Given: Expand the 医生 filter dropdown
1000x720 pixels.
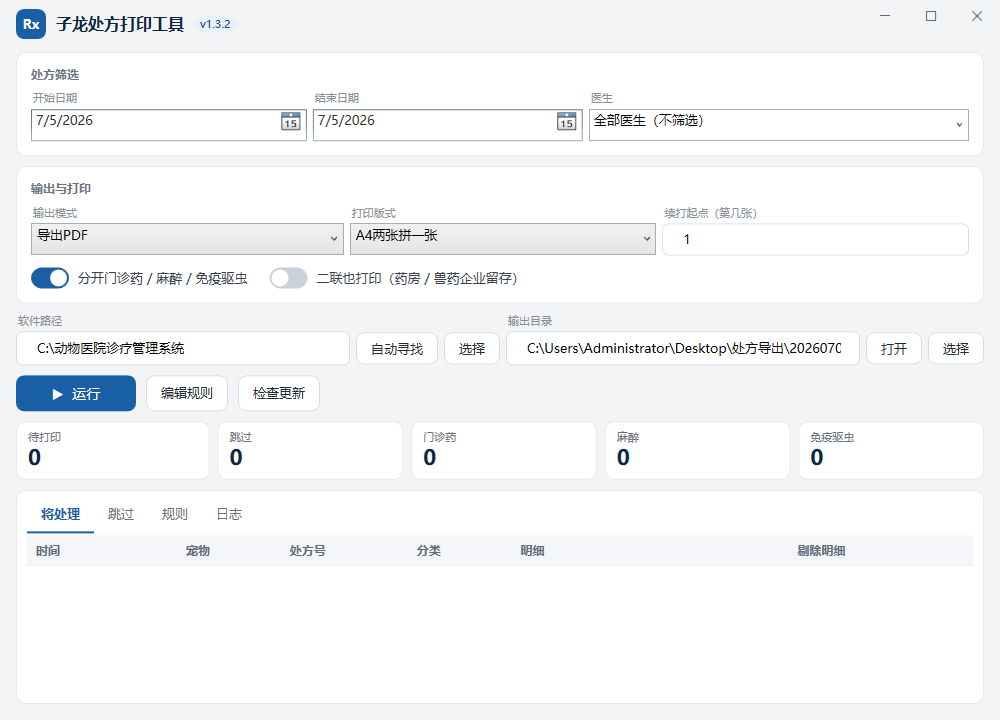Looking at the screenshot, I should click(x=779, y=125).
